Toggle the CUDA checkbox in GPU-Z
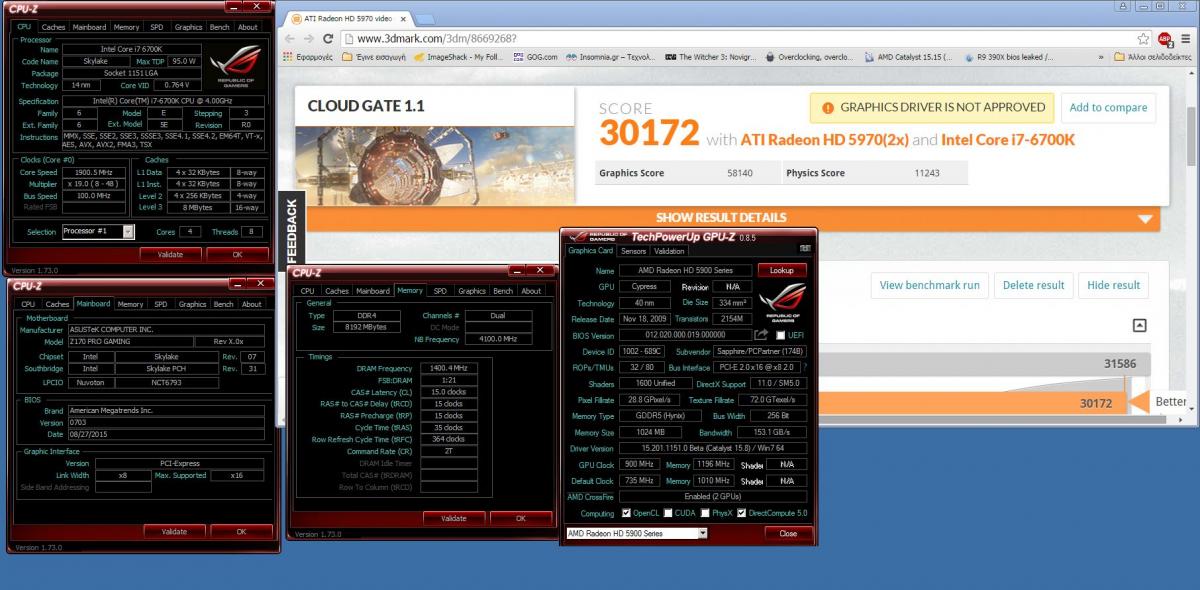Viewport: 1200px width, 590px height. [x=668, y=513]
